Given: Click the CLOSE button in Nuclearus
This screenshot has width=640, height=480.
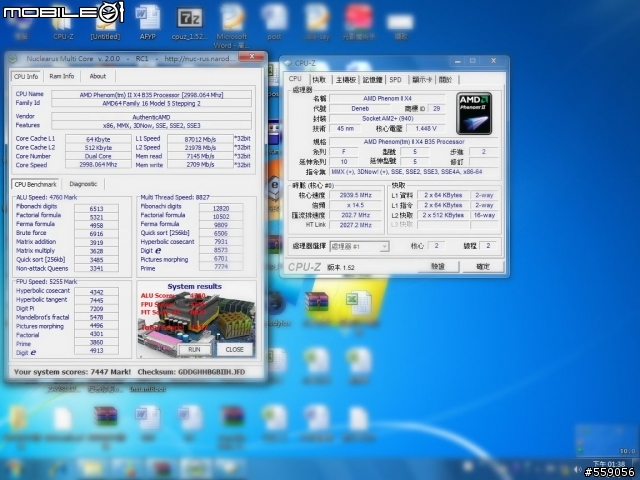Looking at the screenshot, I should click(234, 350).
